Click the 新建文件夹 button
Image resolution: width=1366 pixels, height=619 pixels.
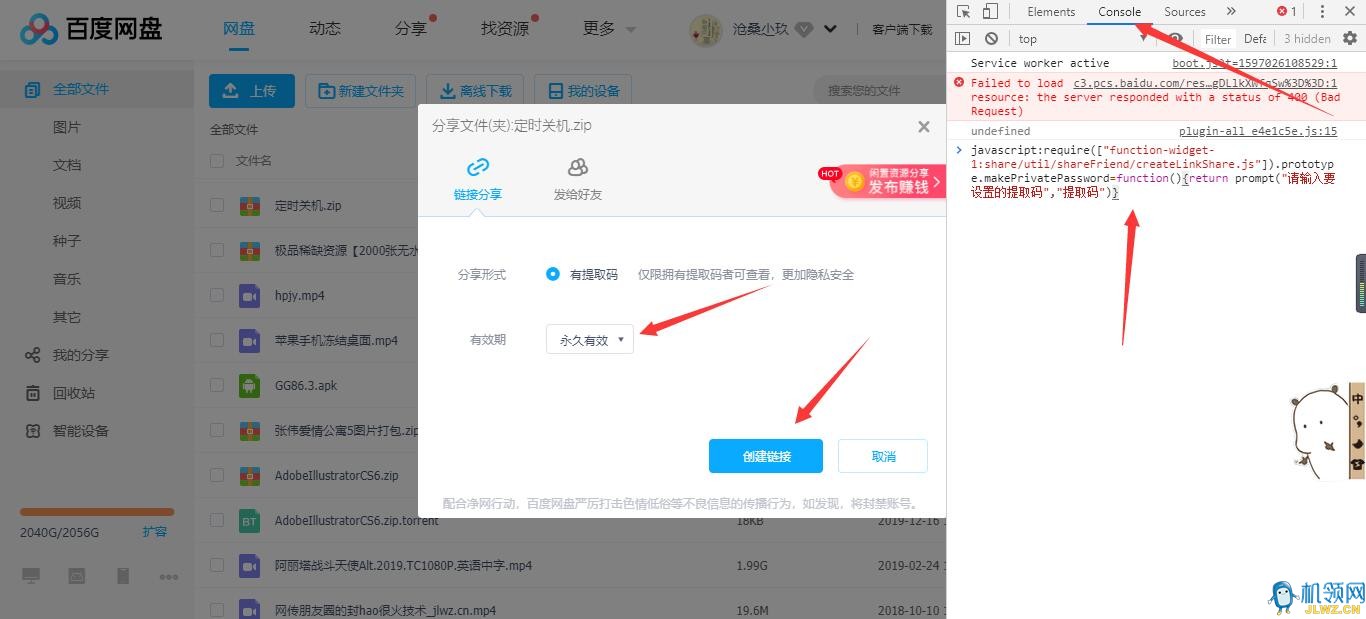361,90
